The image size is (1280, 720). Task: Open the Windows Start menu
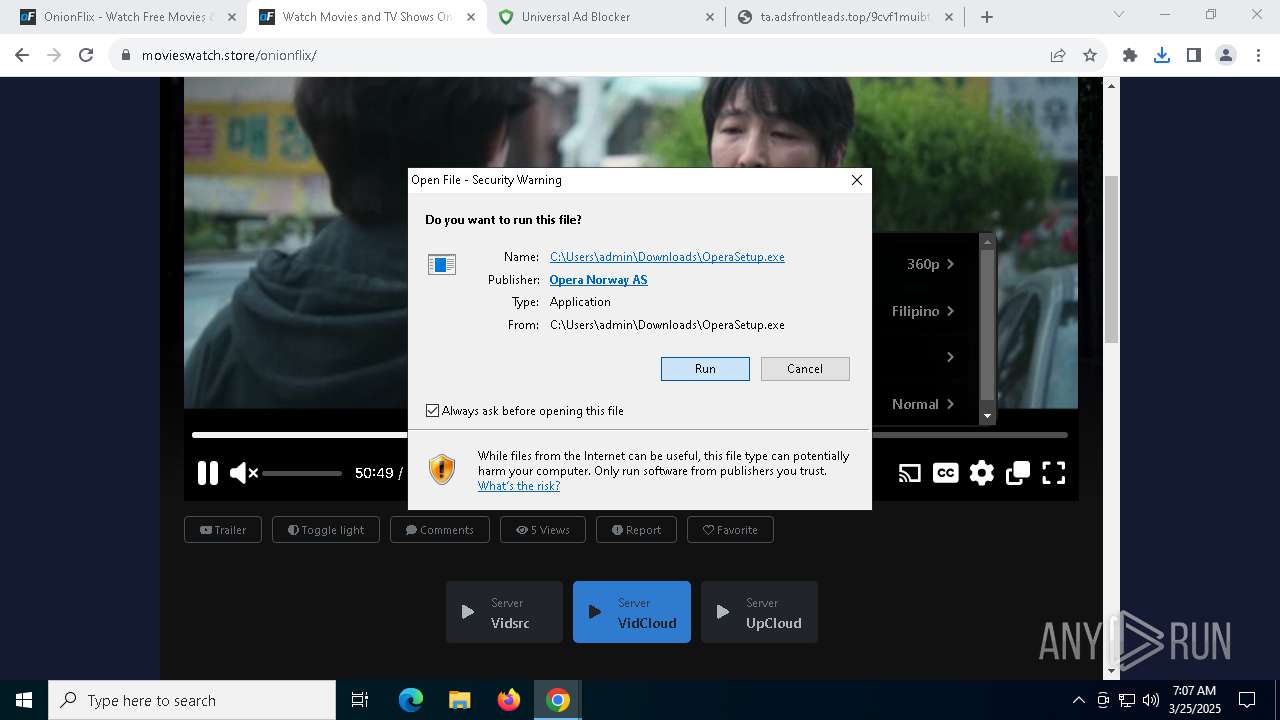coord(24,700)
